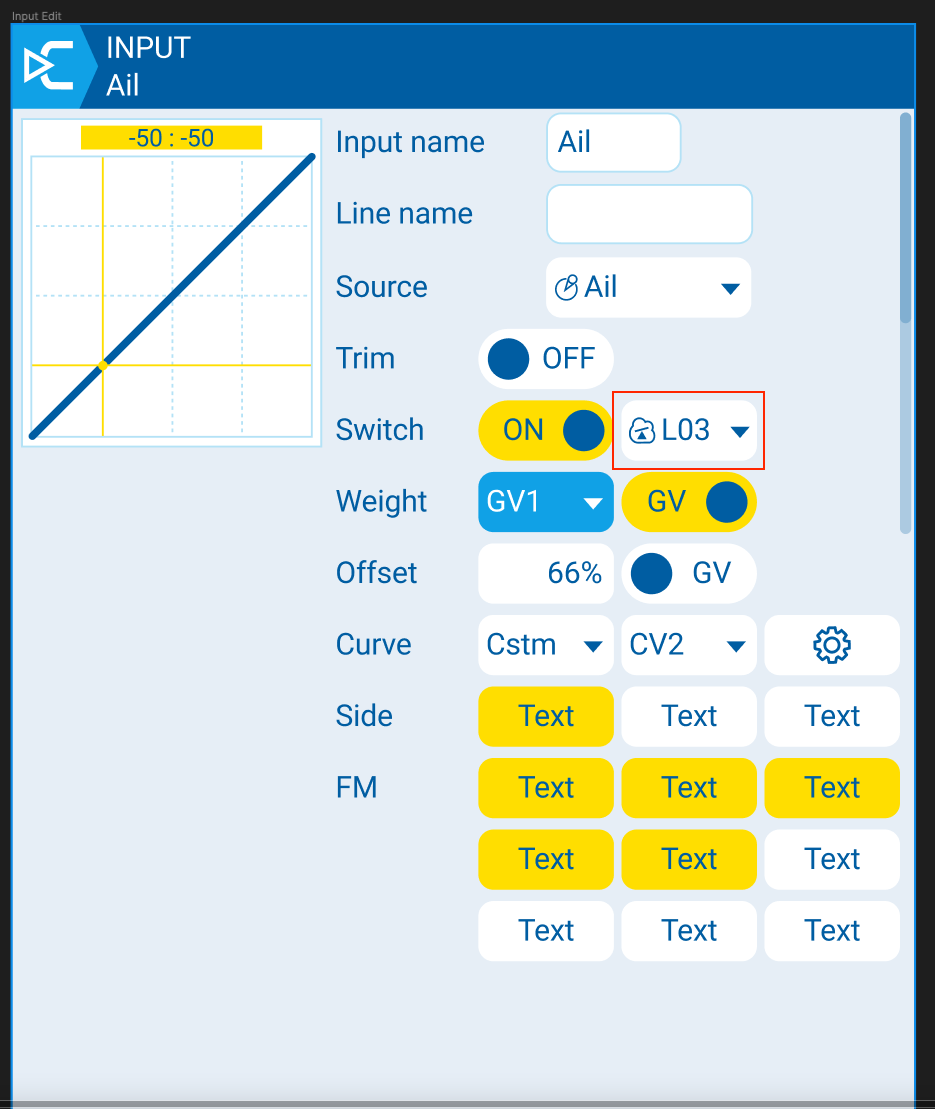Edit the Input name field containing Ail

click(x=613, y=142)
